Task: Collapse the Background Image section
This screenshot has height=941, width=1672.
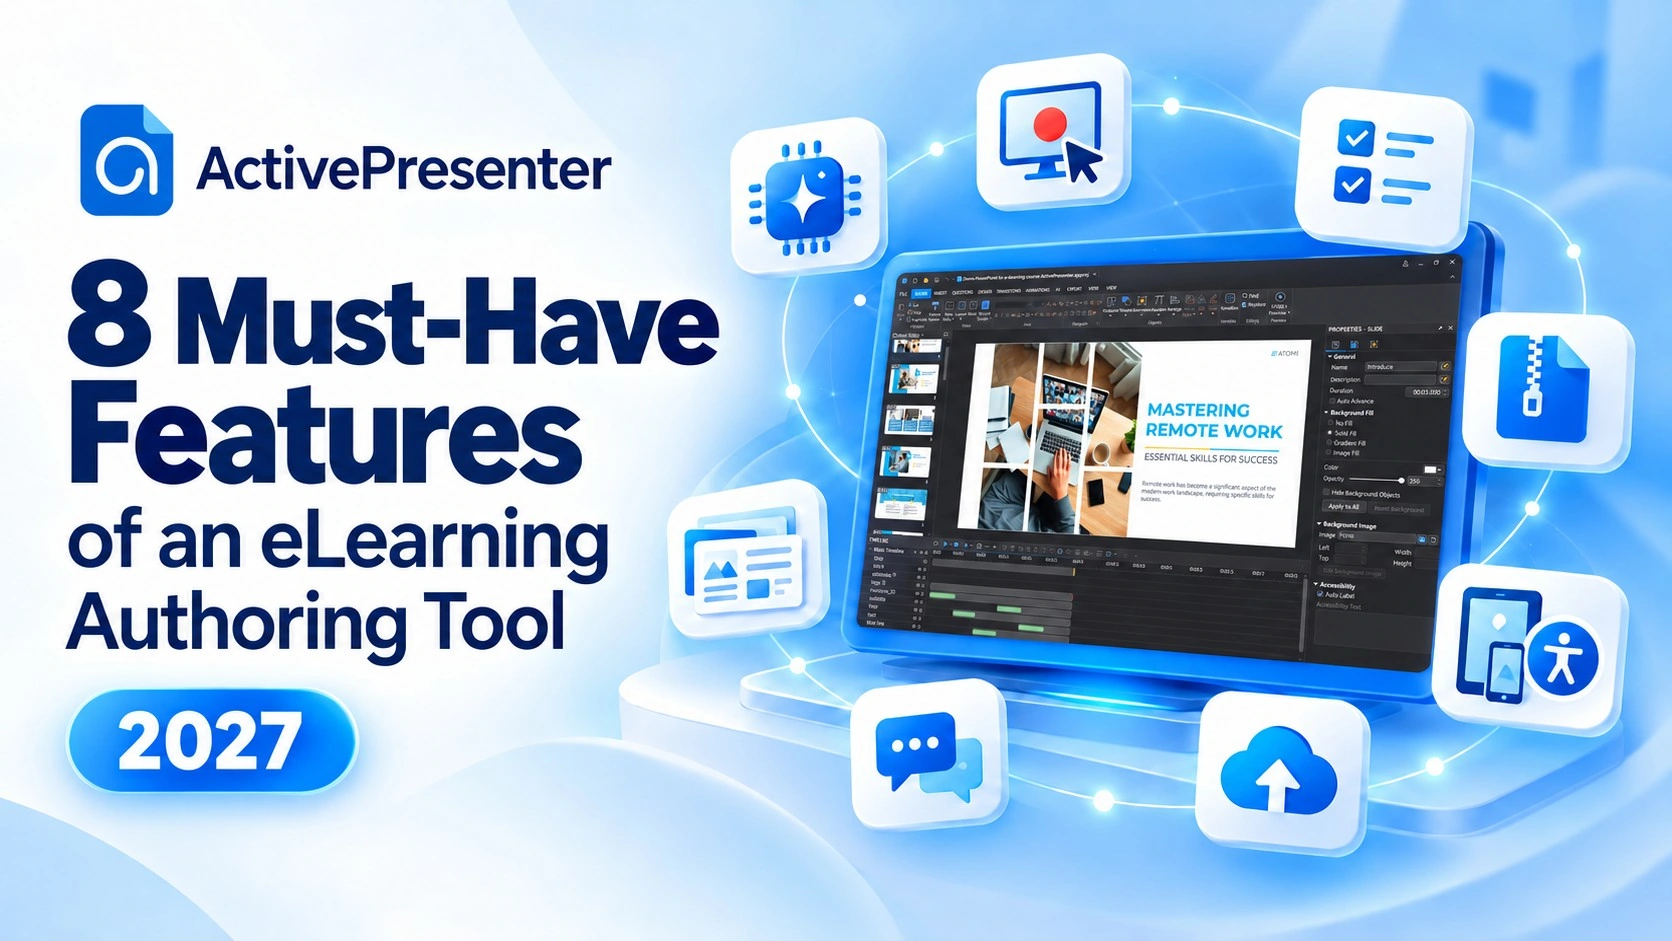Action: point(1319,524)
